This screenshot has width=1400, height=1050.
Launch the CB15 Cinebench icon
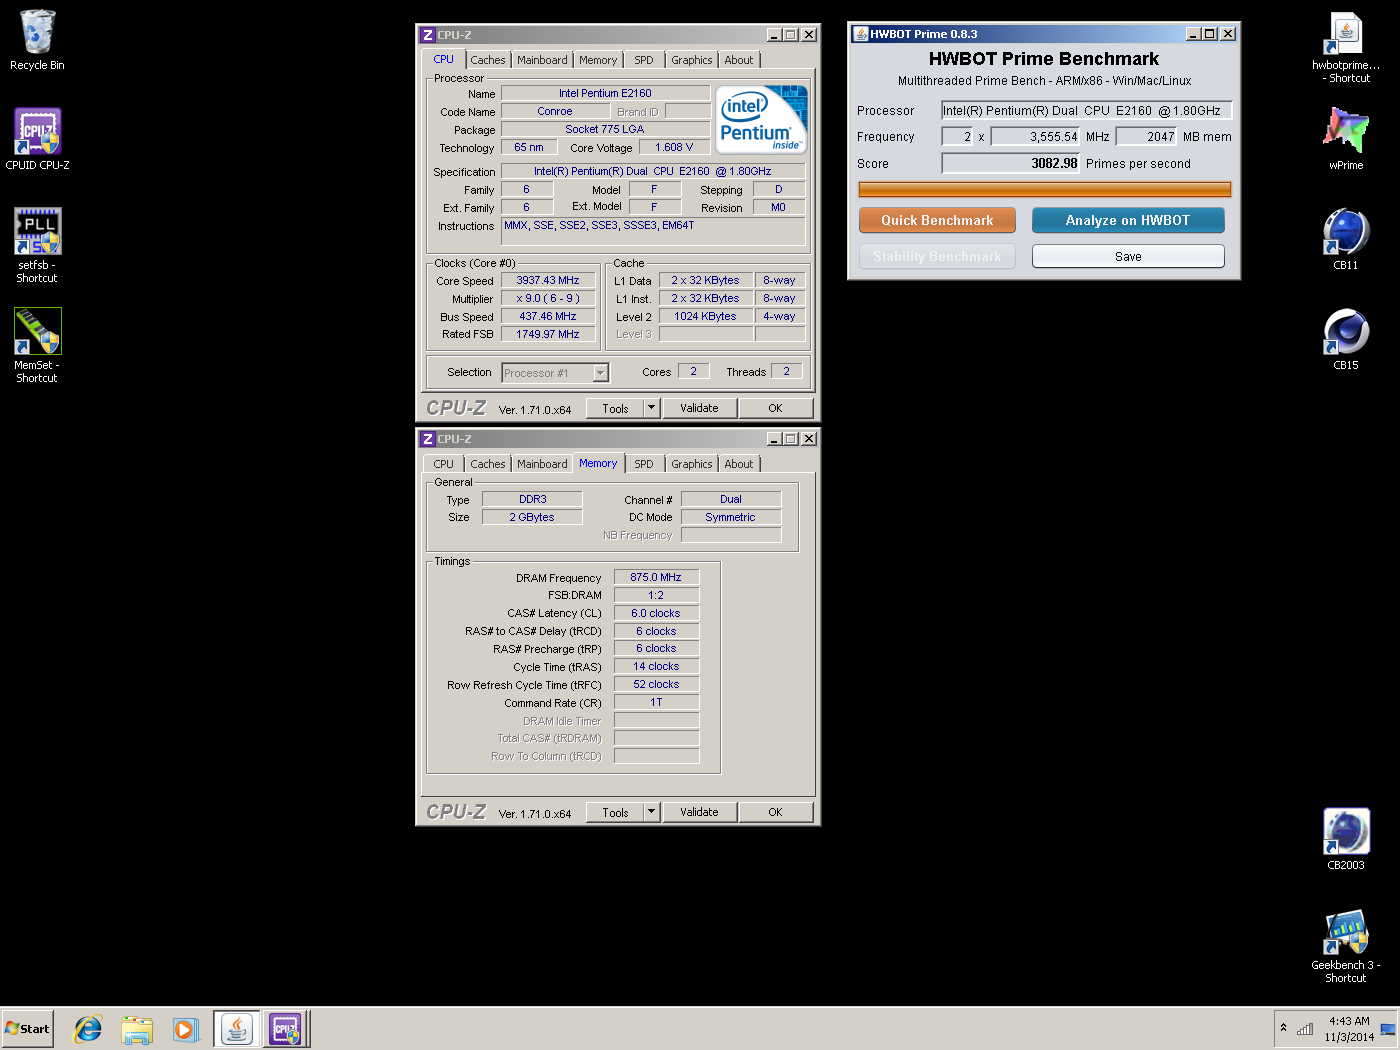1346,339
